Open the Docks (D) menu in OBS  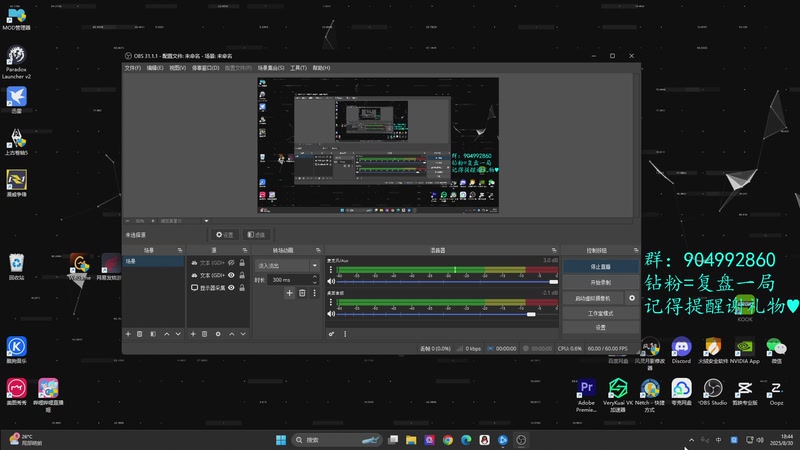[x=206, y=68]
